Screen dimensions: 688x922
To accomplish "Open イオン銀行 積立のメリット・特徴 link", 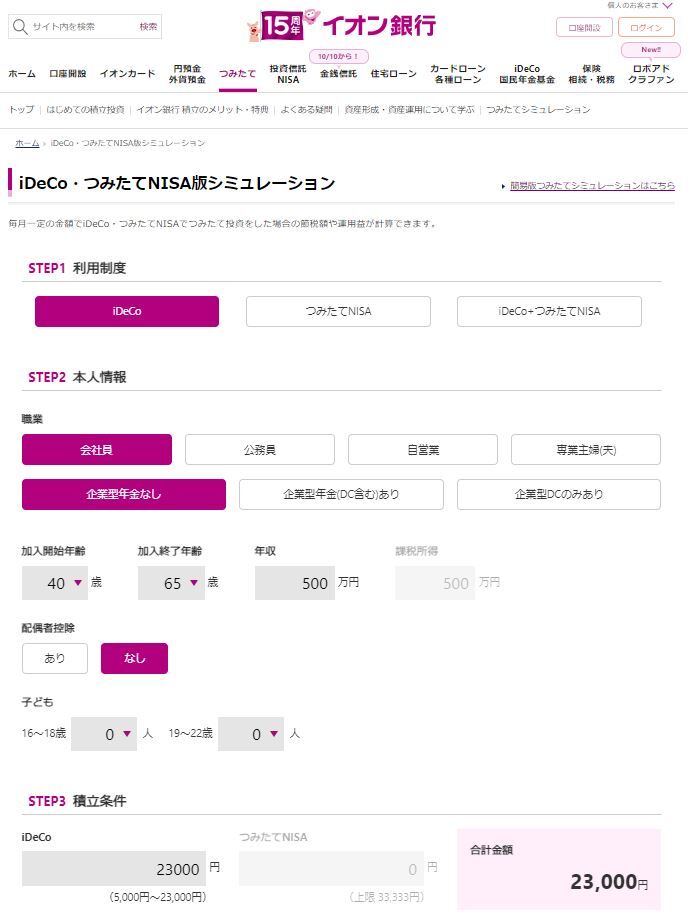I will 202,110.
